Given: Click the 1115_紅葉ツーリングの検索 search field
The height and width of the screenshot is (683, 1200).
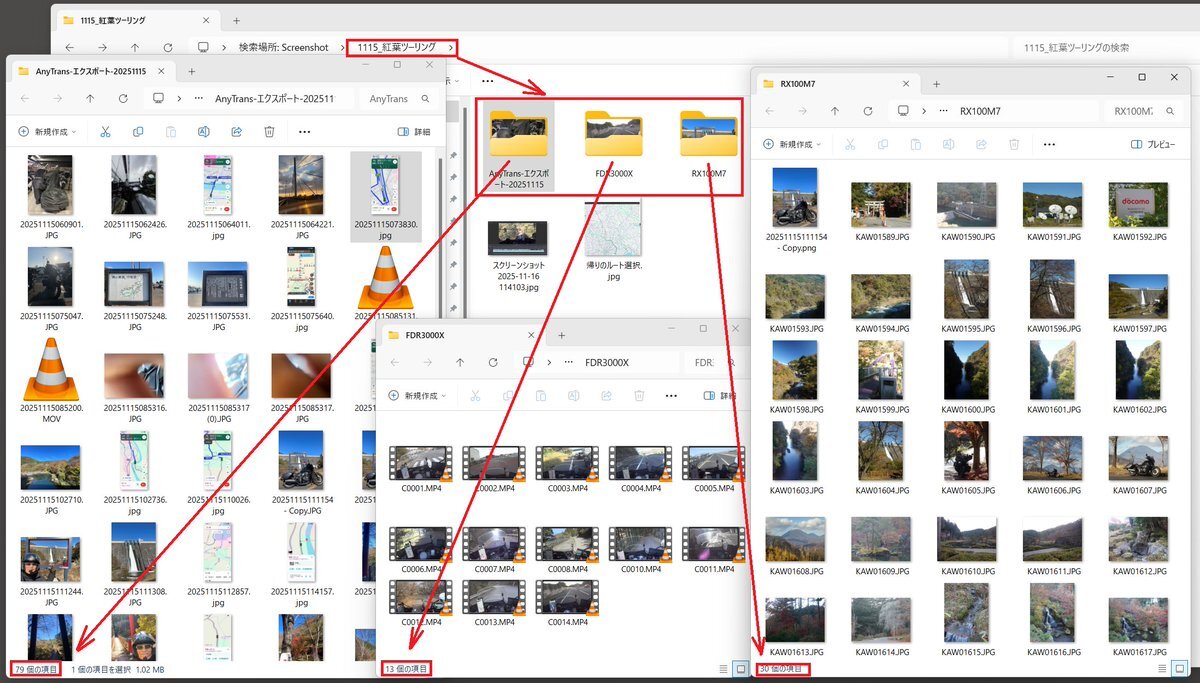Looking at the screenshot, I should point(1100,47).
